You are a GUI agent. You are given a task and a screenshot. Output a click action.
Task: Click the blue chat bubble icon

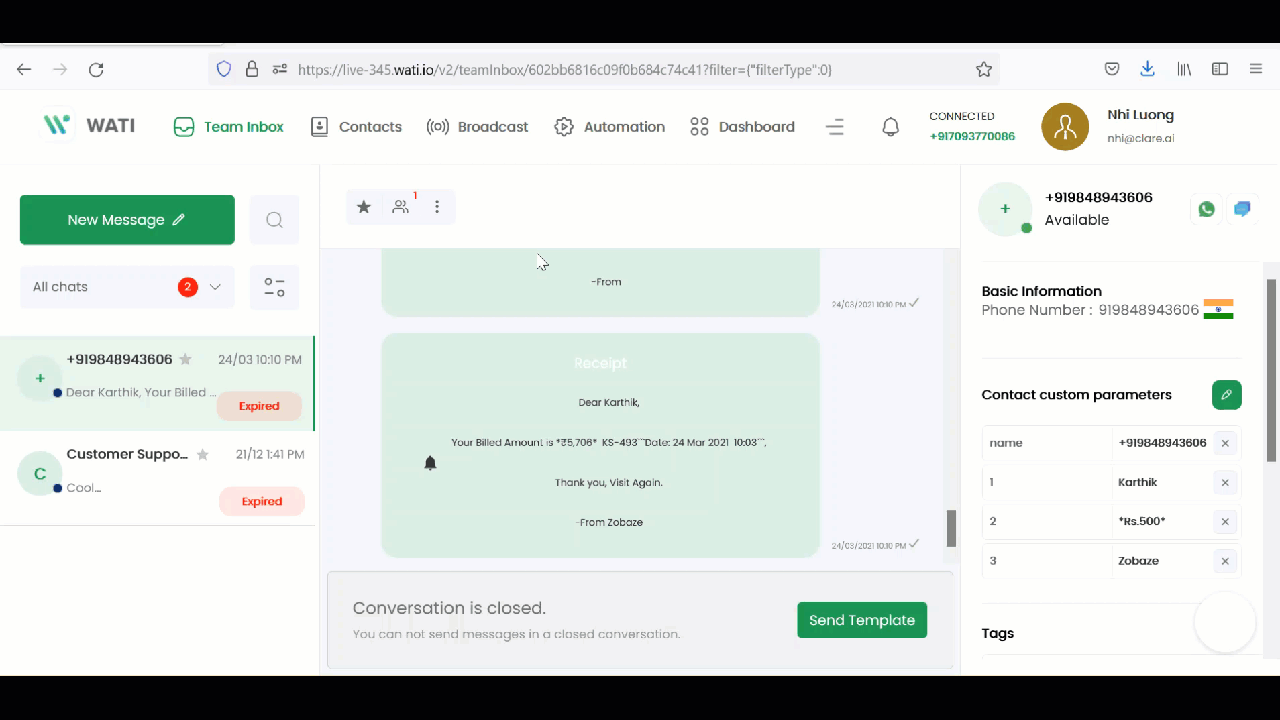pyautogui.click(x=1242, y=209)
